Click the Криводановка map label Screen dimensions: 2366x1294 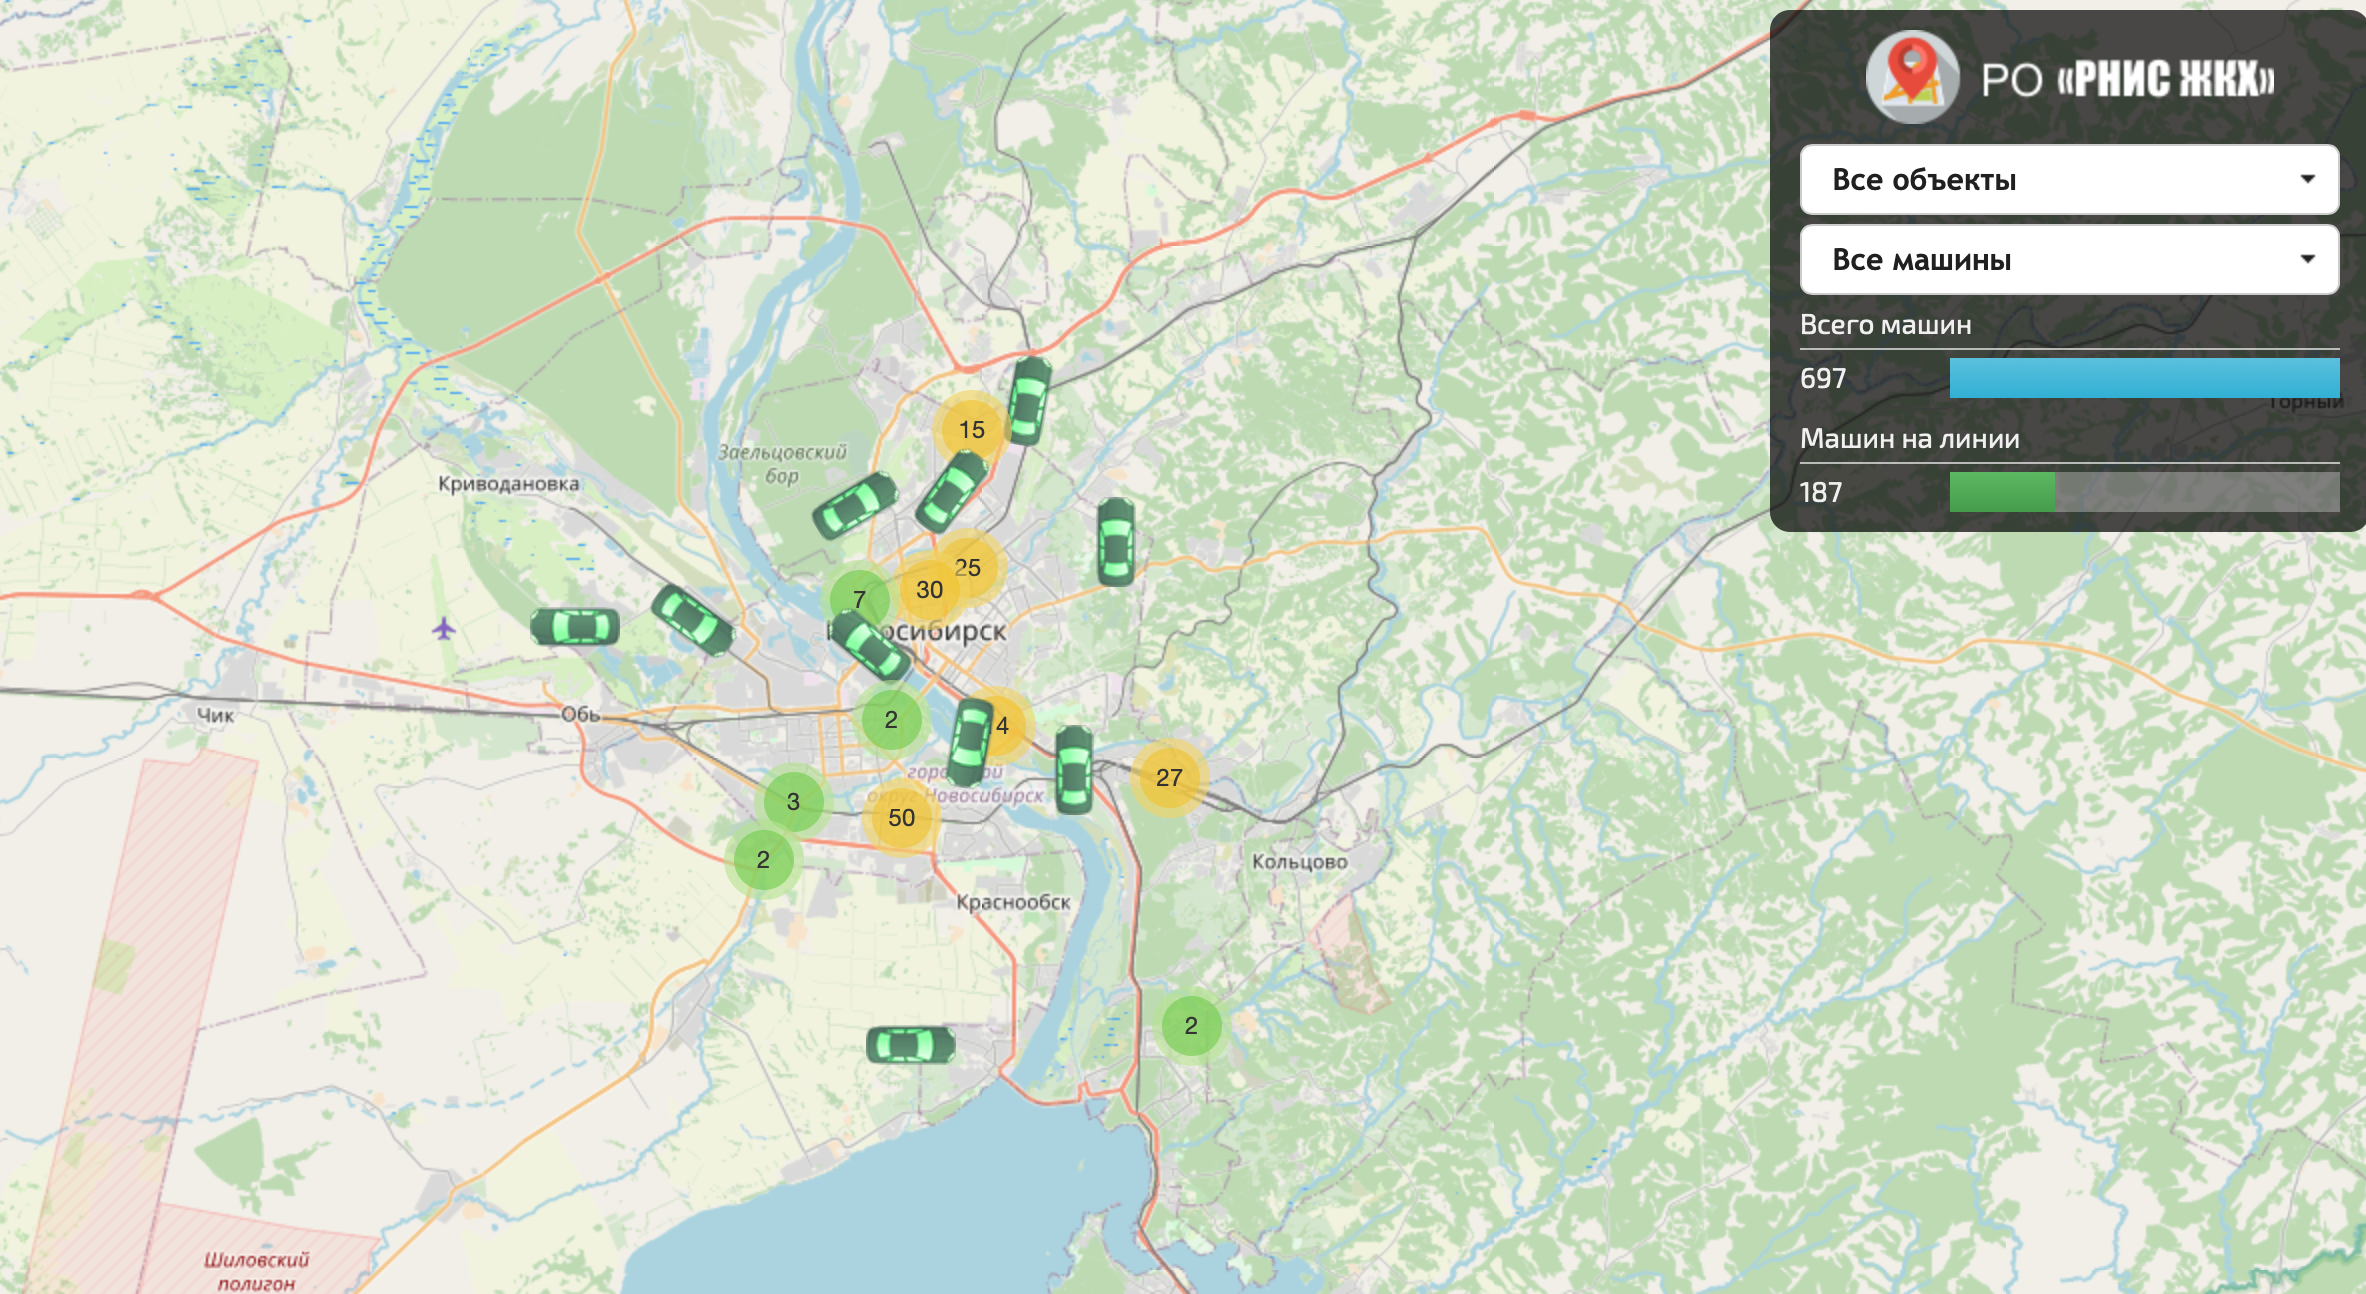pos(508,484)
